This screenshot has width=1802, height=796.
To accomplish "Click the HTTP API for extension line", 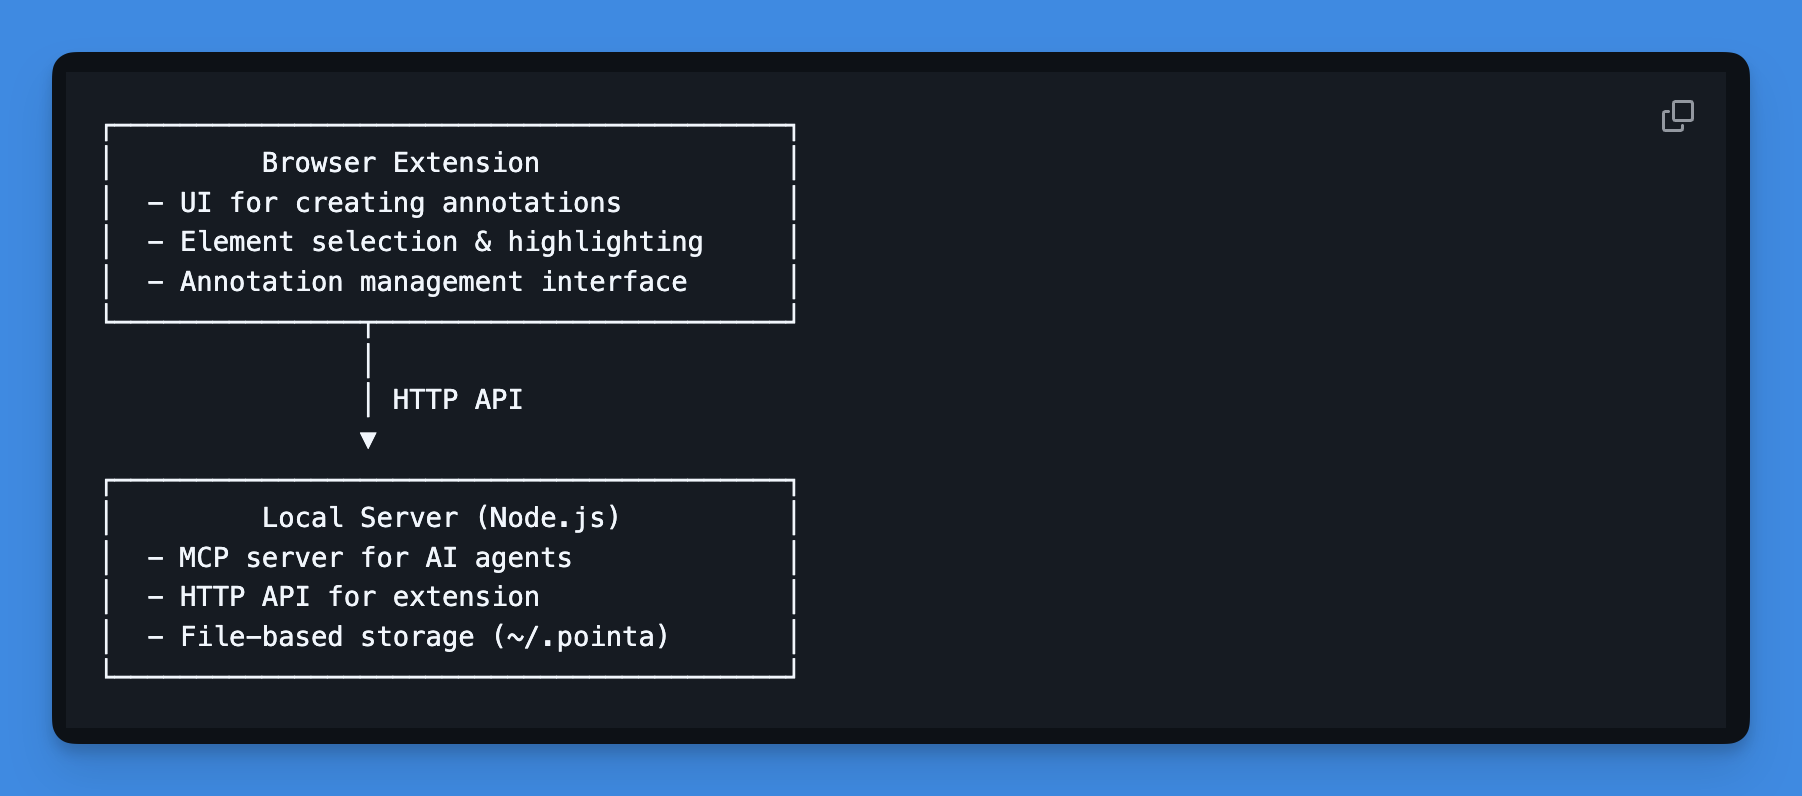I will pos(344,596).
